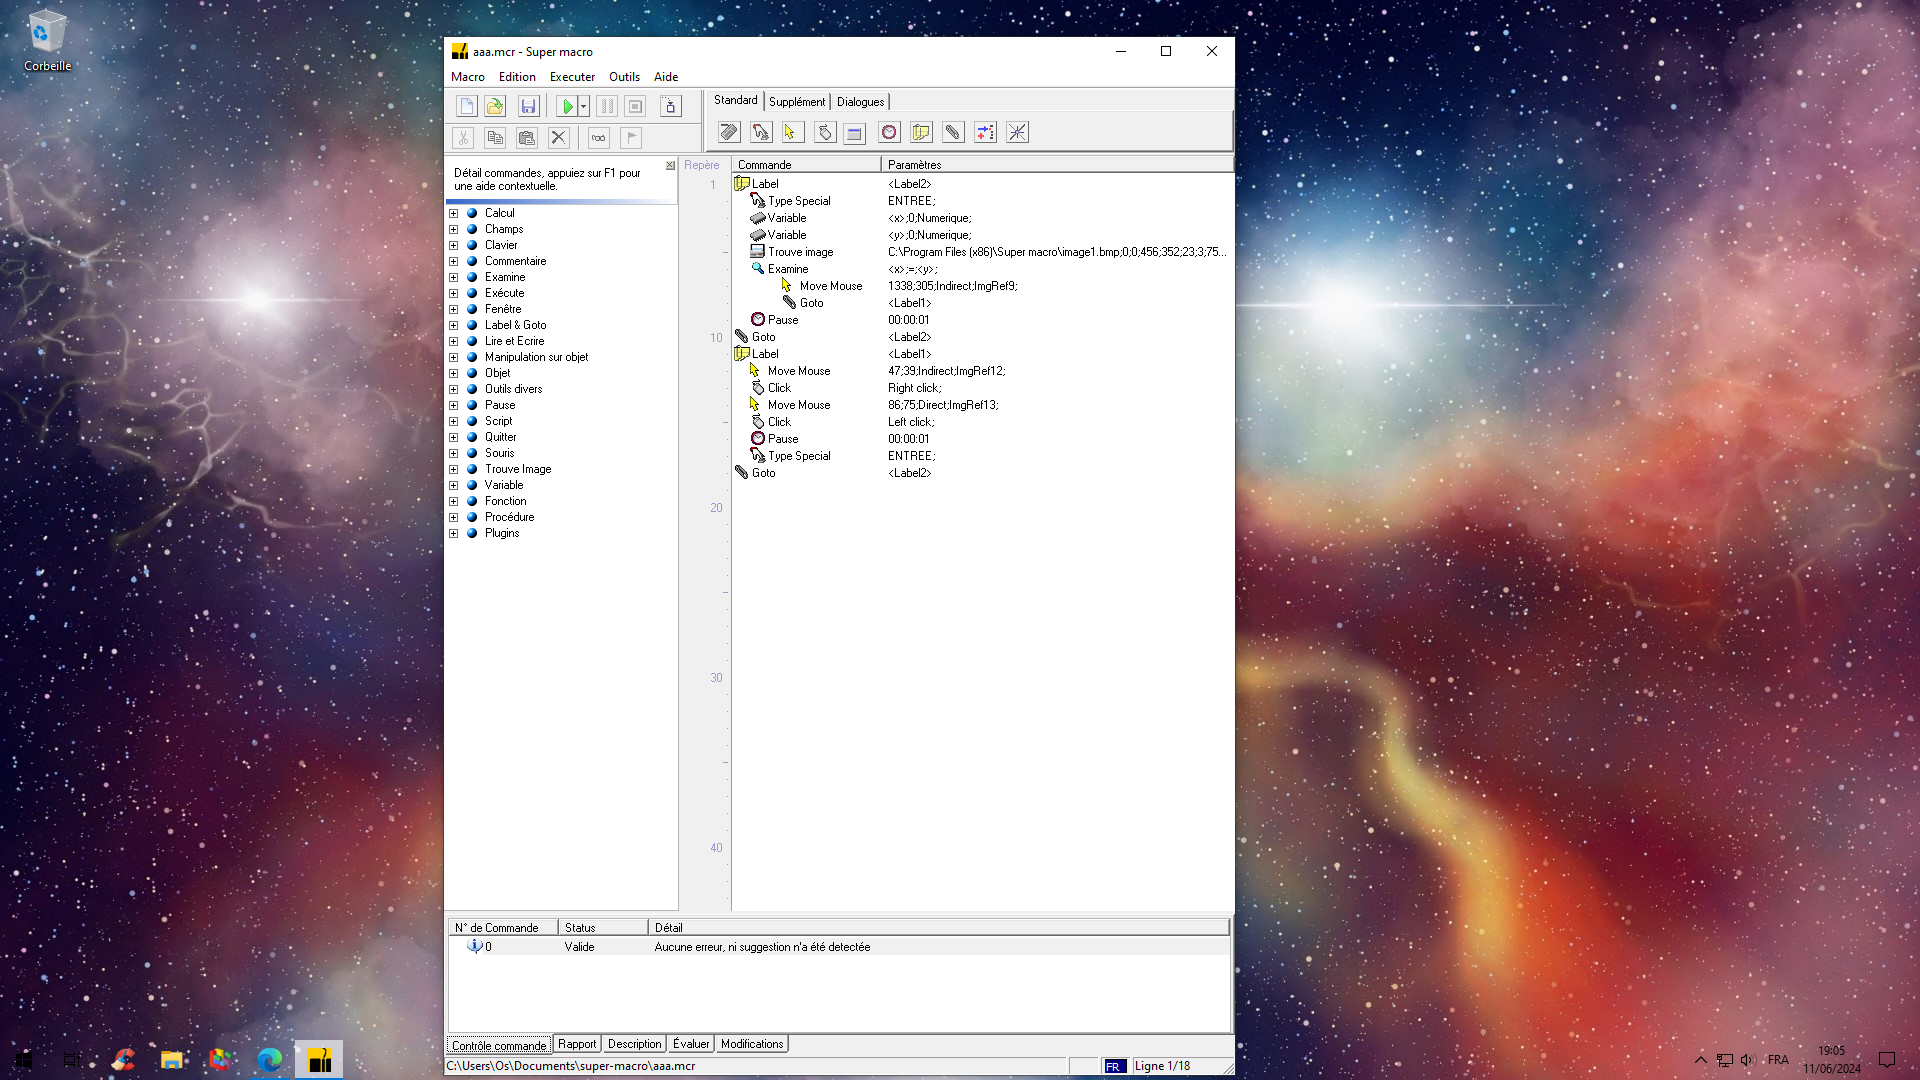
Task: Open the Rapport bottom tab
Action: 576,1044
